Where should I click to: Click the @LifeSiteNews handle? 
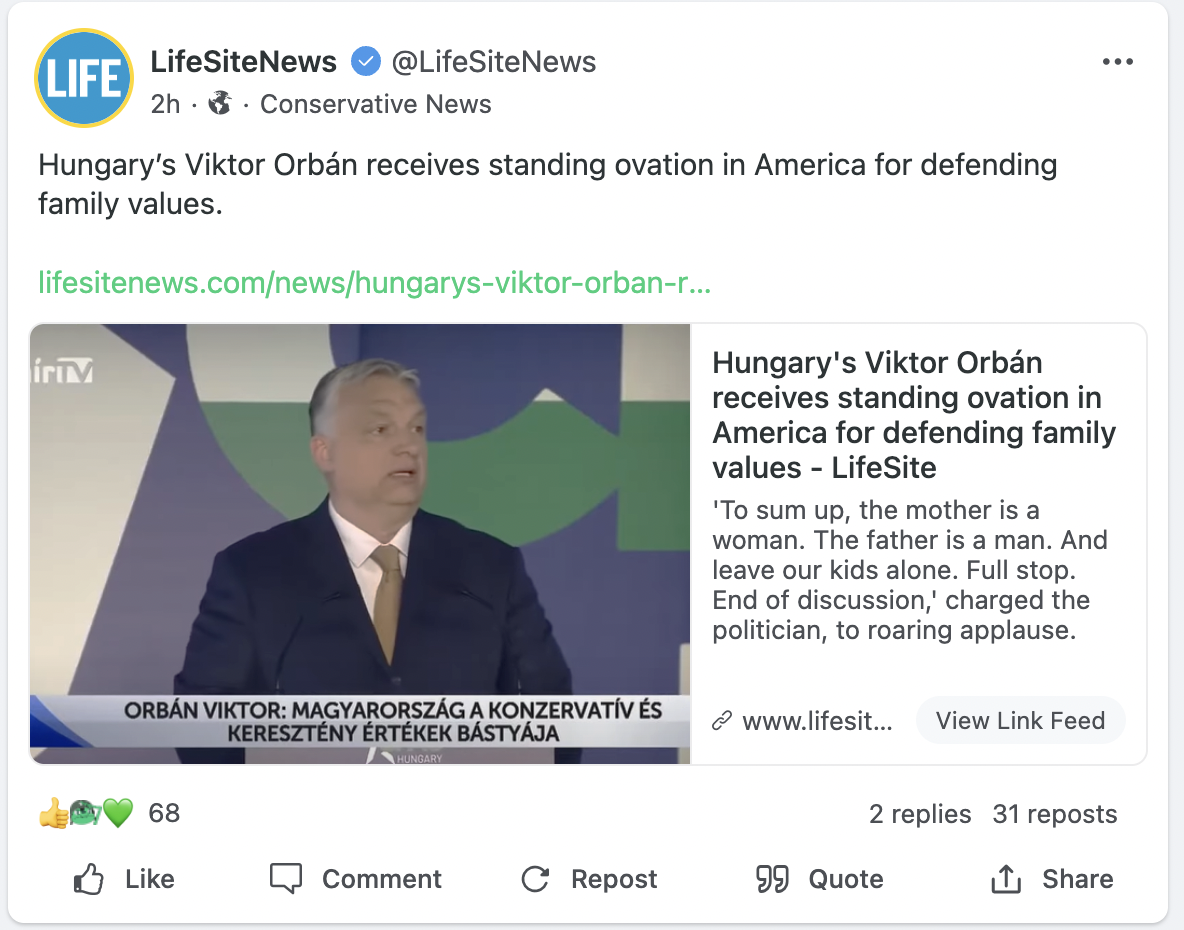click(494, 61)
